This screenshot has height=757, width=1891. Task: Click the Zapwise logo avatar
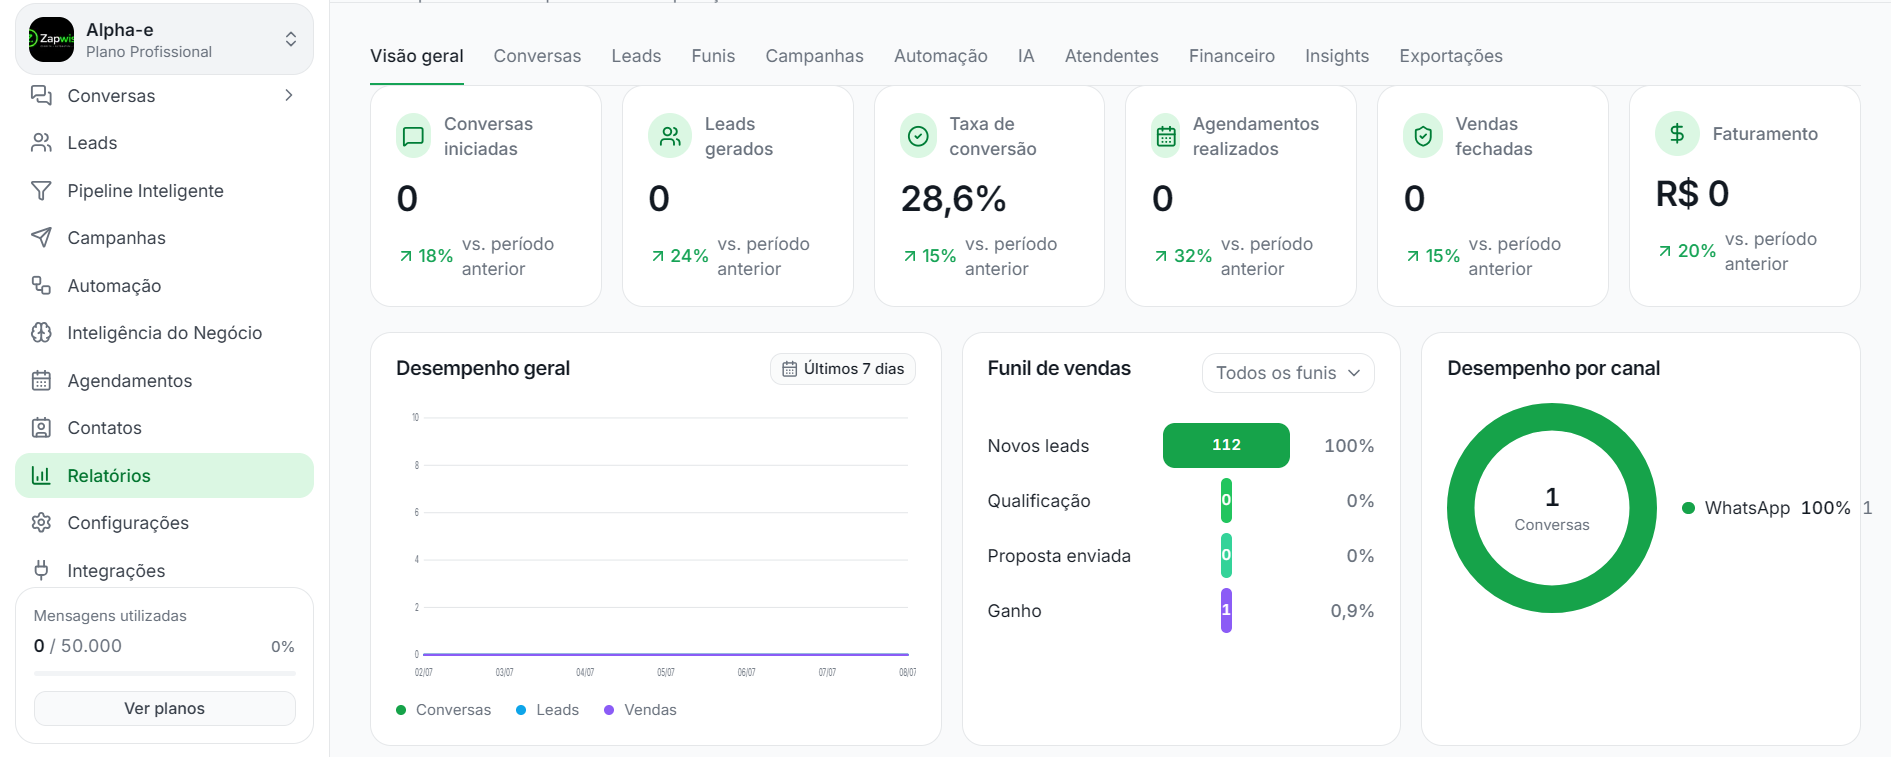(51, 40)
